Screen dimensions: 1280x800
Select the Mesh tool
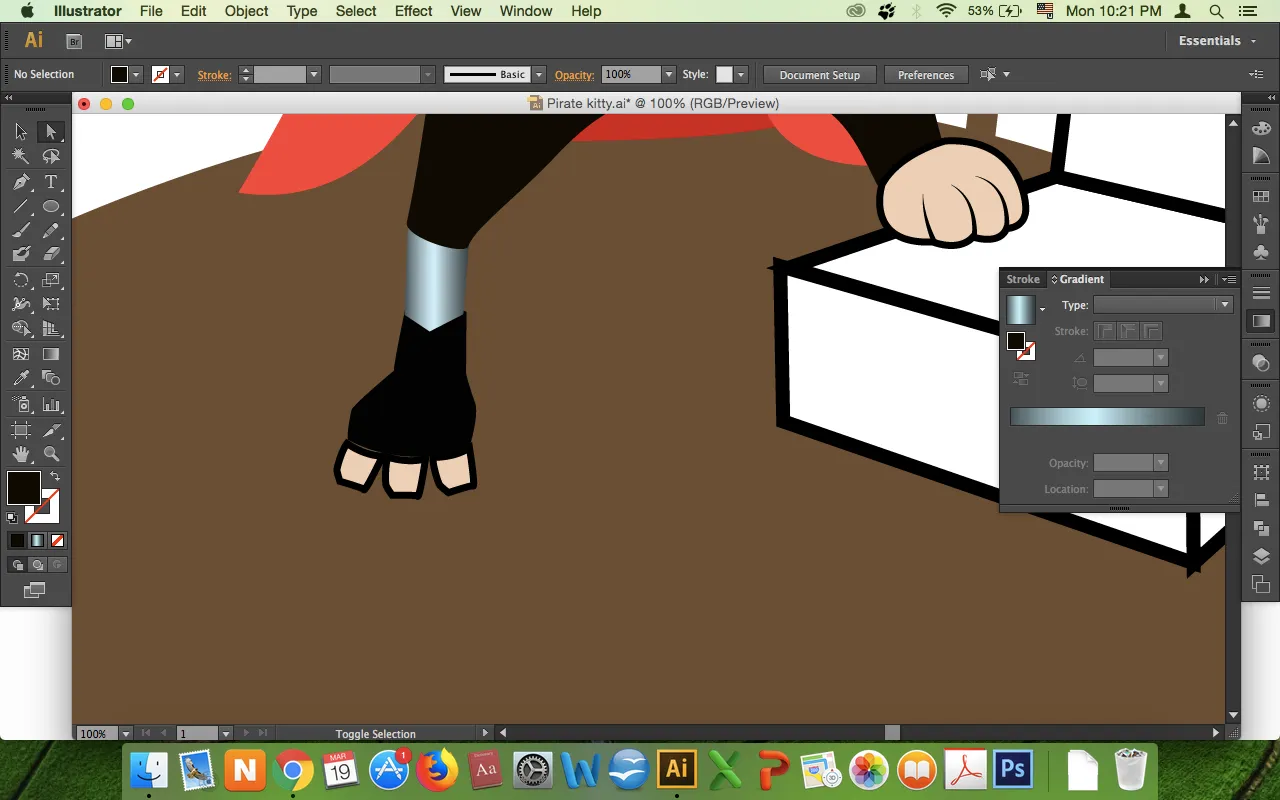(21, 354)
